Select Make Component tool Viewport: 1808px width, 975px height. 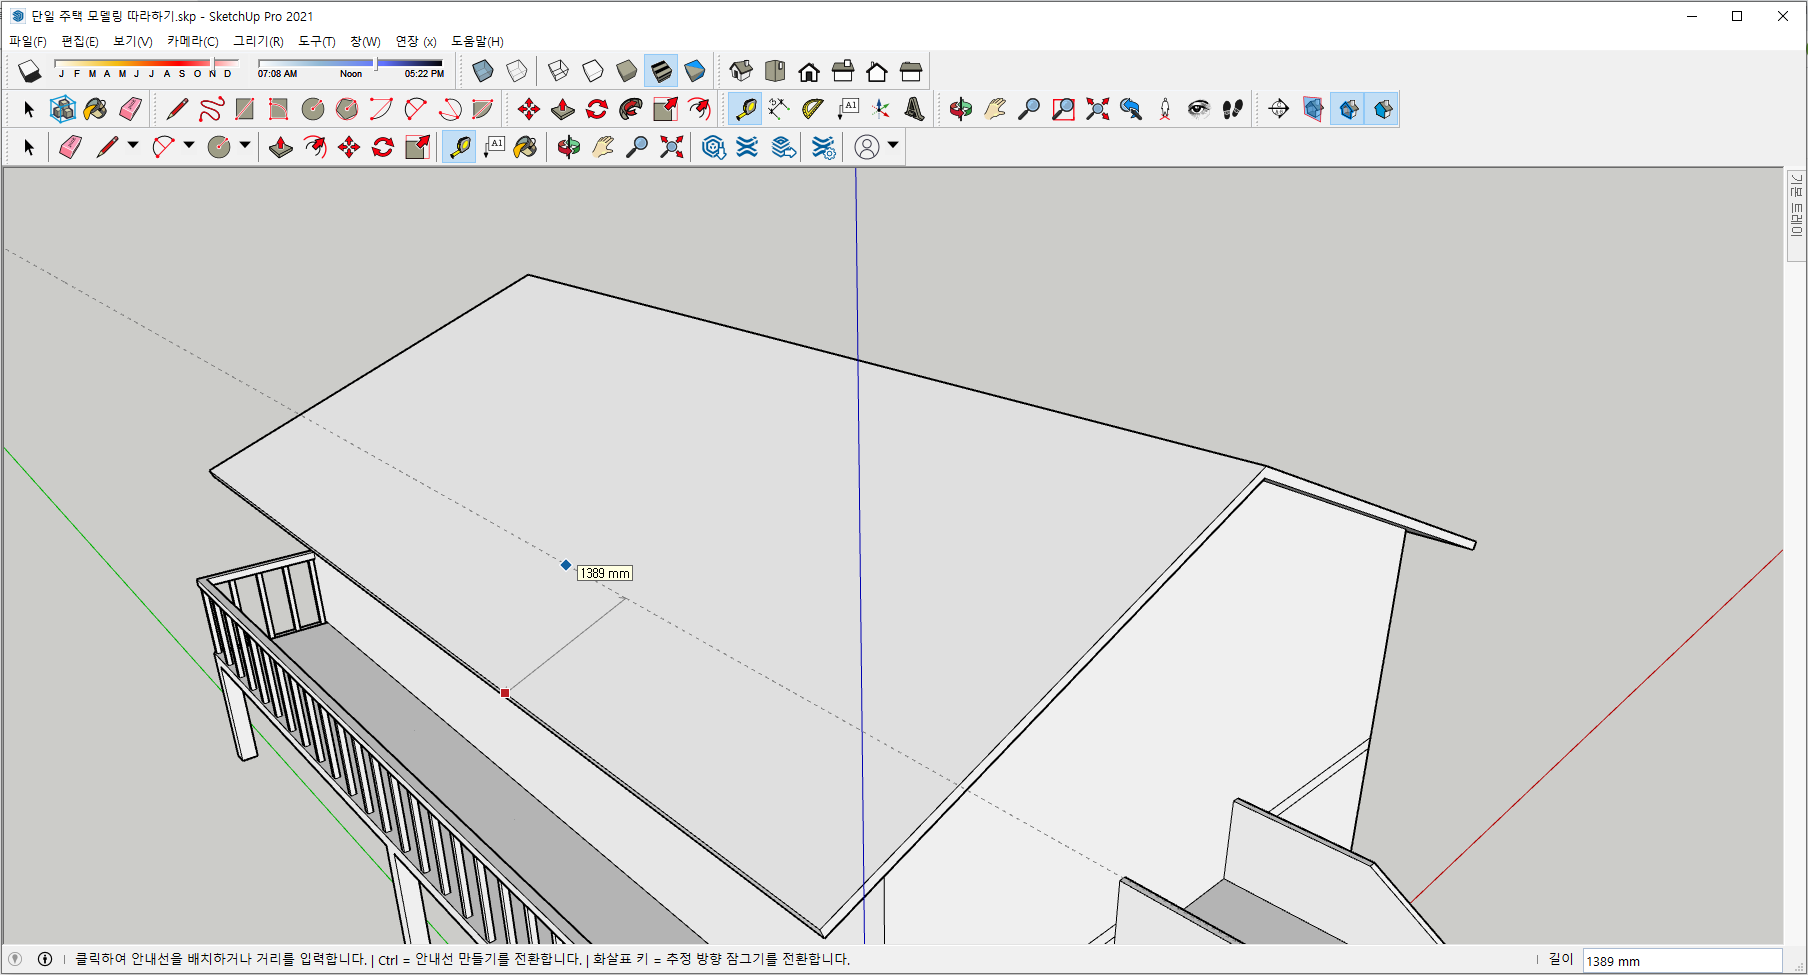(x=63, y=109)
